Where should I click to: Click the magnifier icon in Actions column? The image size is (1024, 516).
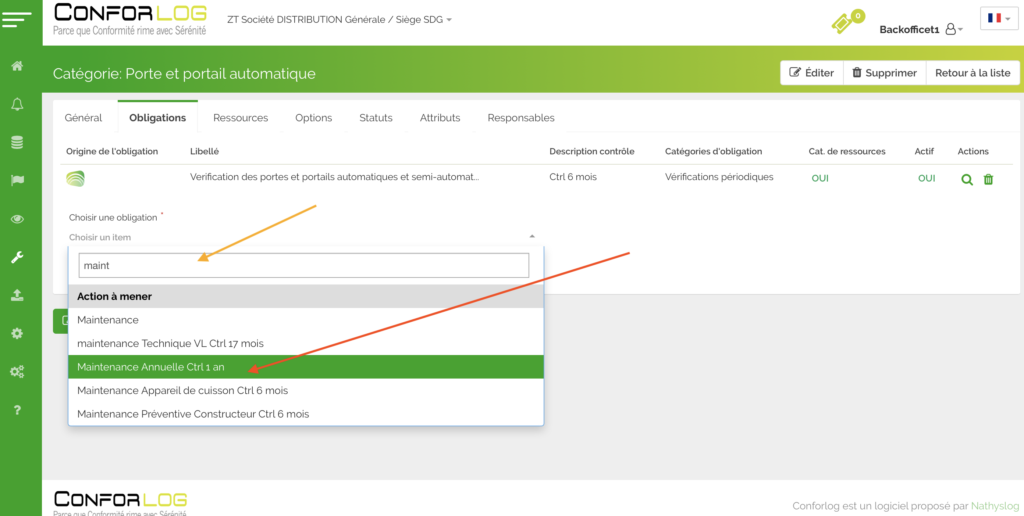(967, 179)
